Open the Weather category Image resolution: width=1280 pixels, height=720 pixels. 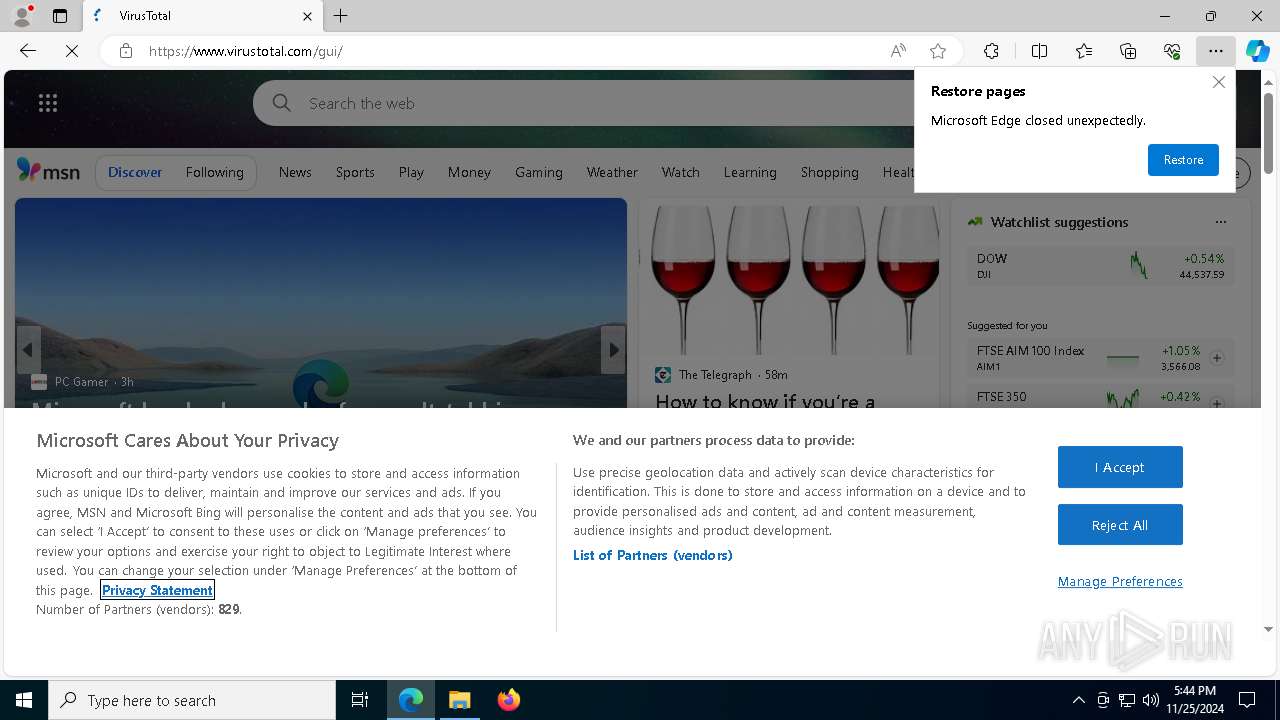(612, 172)
